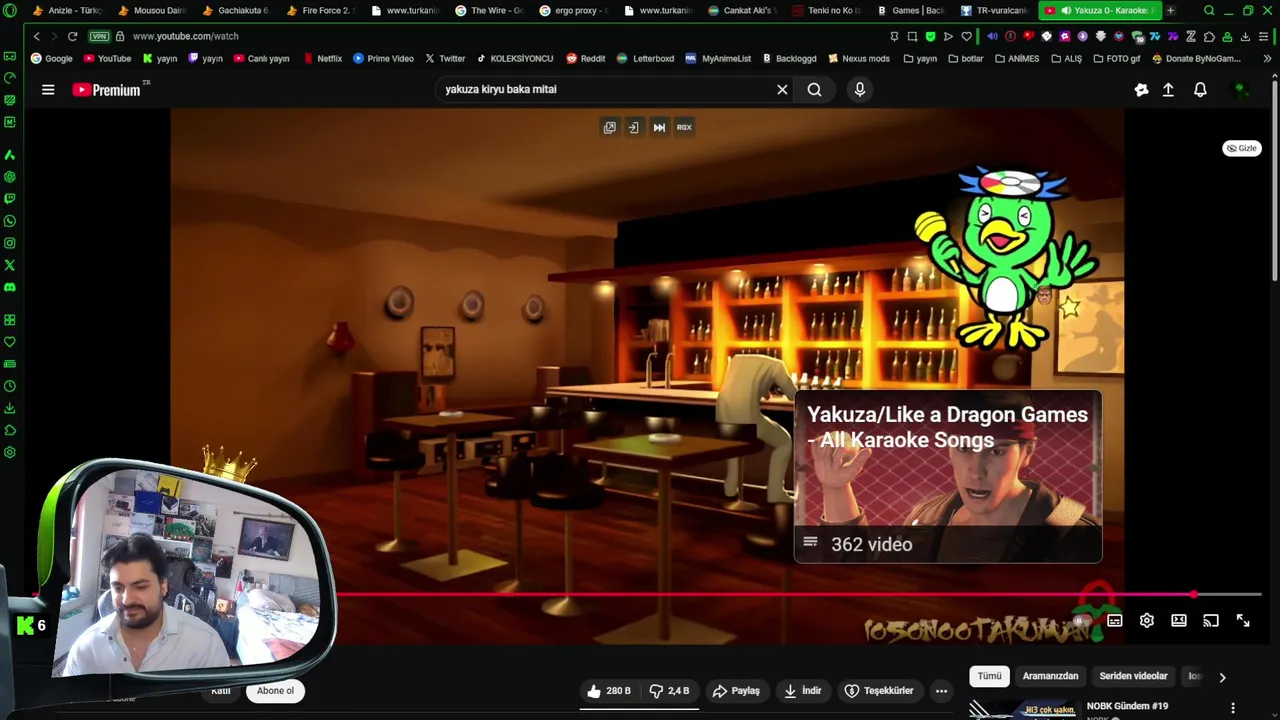
Task: Open a new browser tab
Action: [x=1170, y=11]
